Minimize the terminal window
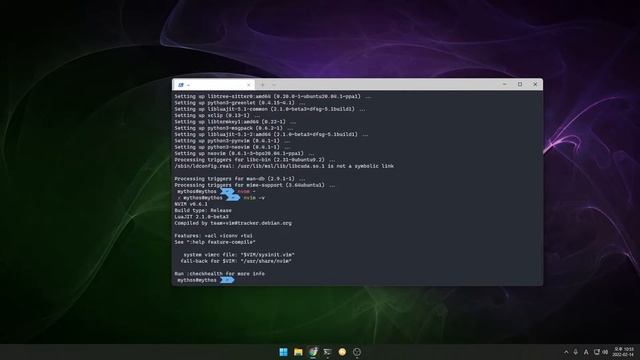 (x=504, y=84)
